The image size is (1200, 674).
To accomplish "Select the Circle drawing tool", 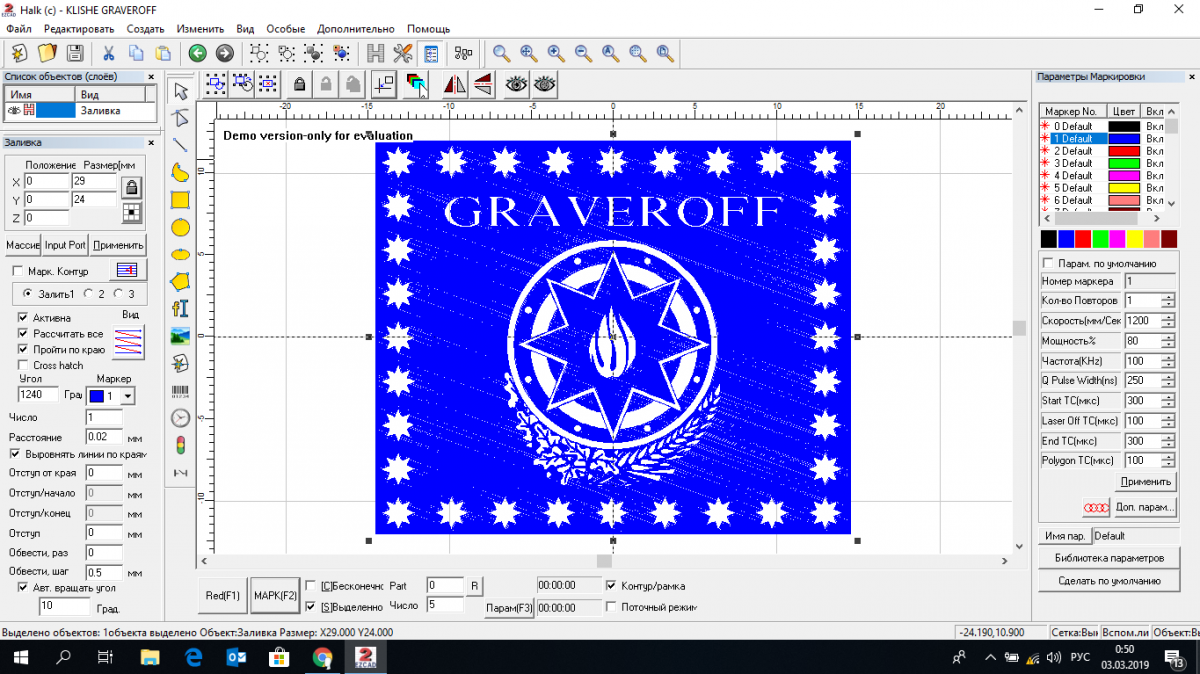I will pyautogui.click(x=181, y=227).
